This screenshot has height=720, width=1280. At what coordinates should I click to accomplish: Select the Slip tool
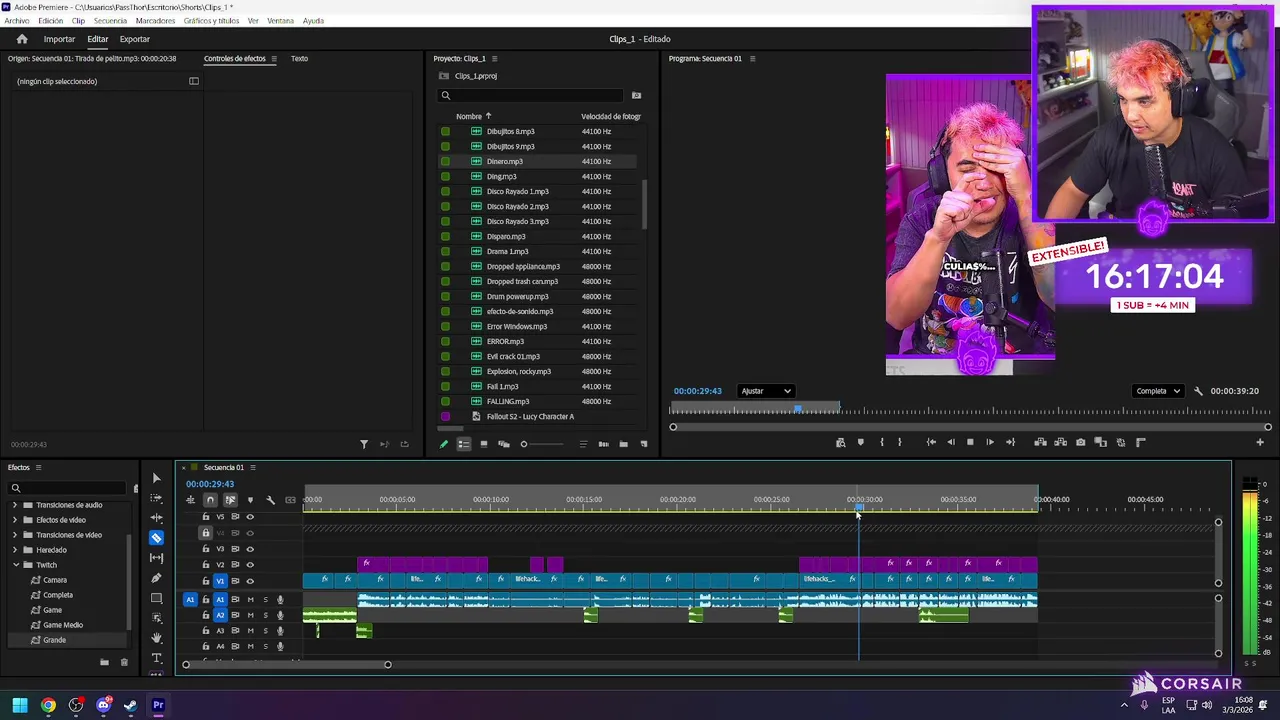[x=156, y=558]
